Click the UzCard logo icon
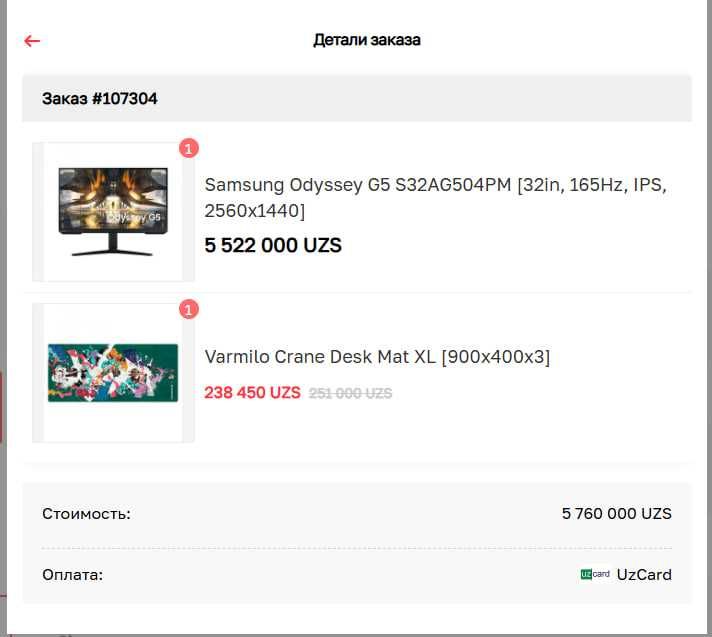This screenshot has height=637, width=712. [595, 574]
